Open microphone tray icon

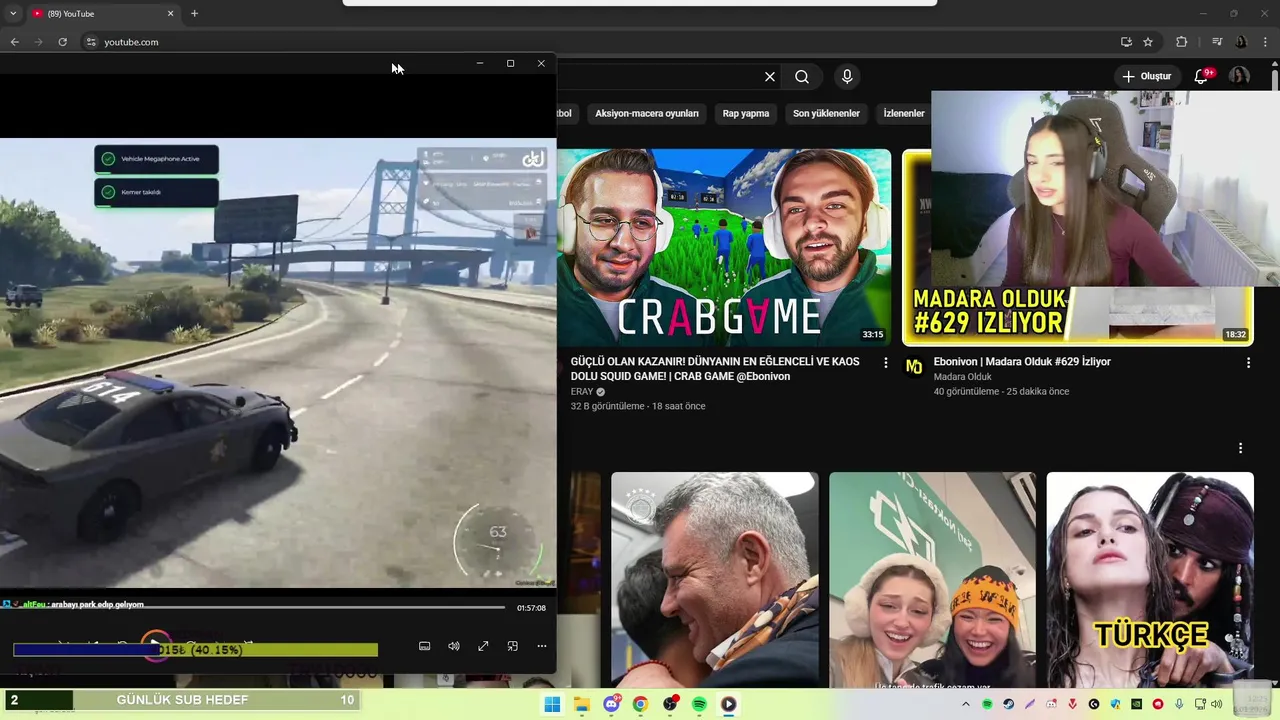coord(1180,705)
